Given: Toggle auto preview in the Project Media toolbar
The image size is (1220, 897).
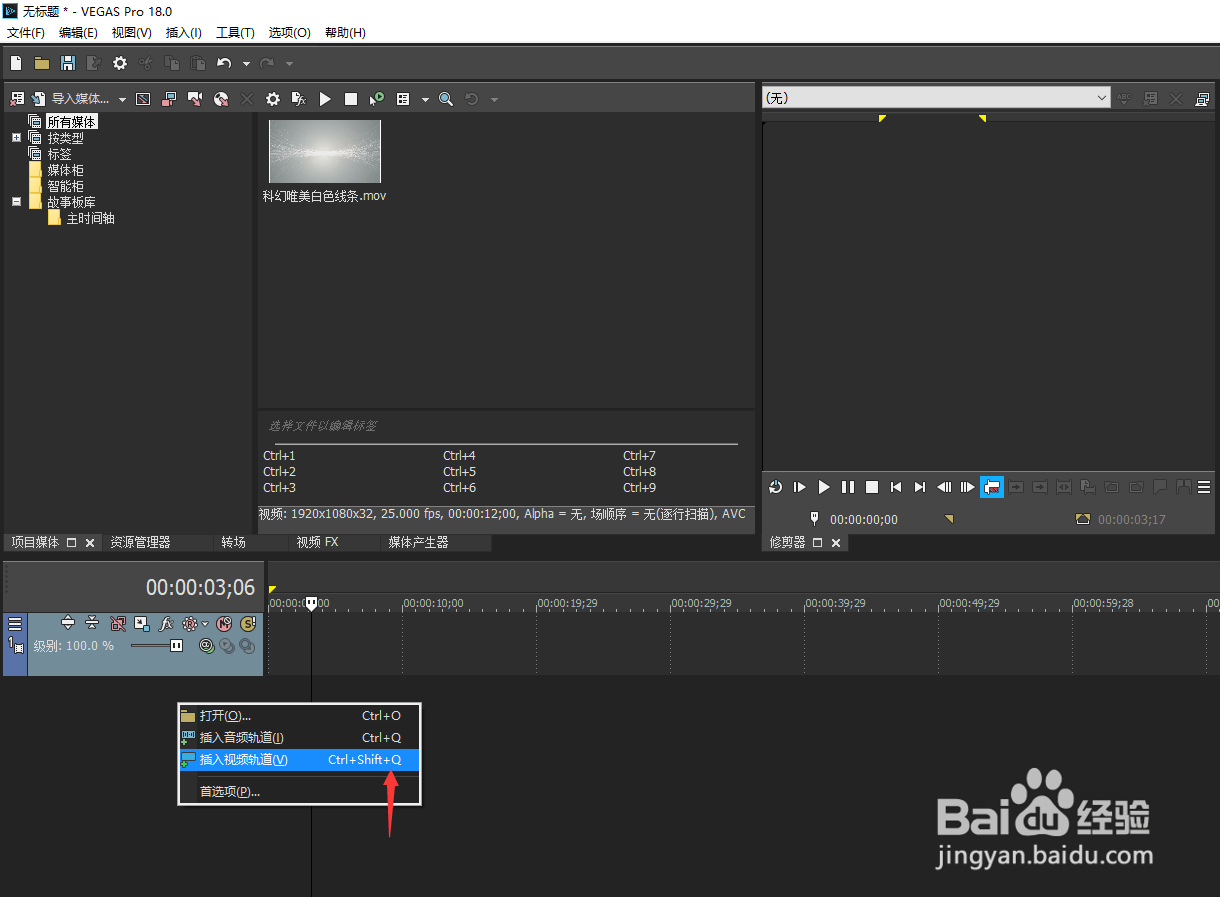Looking at the screenshot, I should tap(377, 99).
